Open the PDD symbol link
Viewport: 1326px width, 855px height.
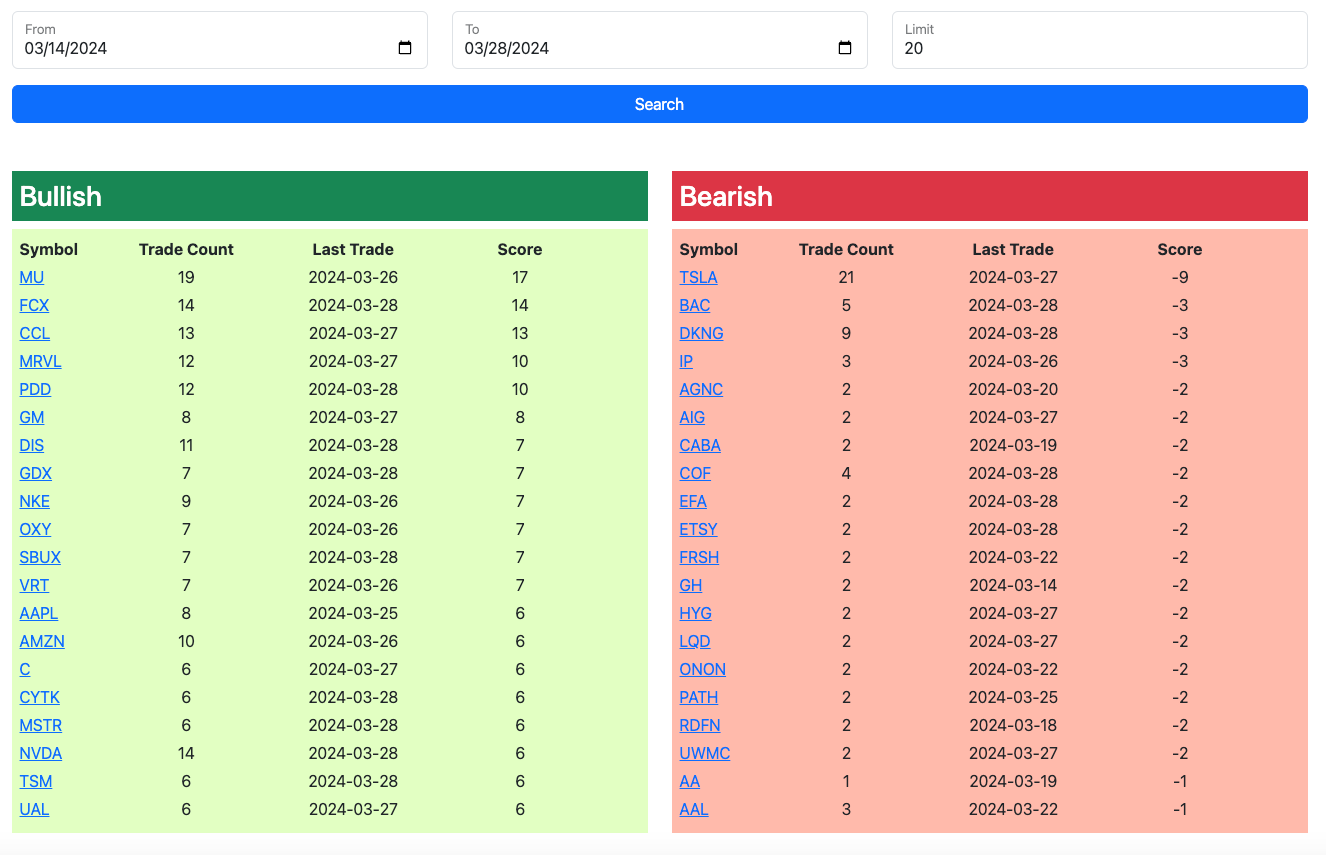click(35, 389)
